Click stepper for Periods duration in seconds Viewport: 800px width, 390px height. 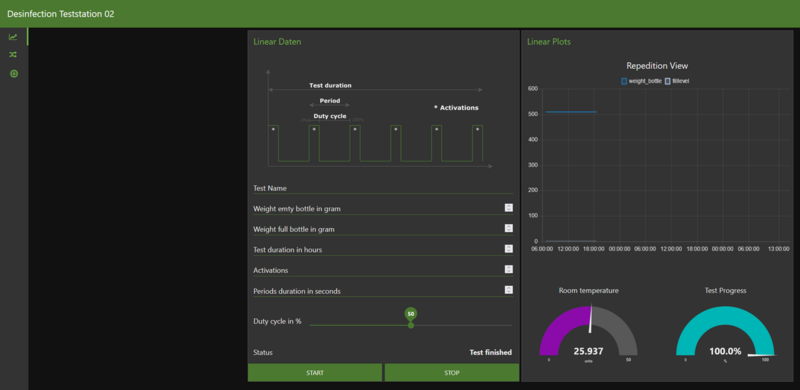509,290
